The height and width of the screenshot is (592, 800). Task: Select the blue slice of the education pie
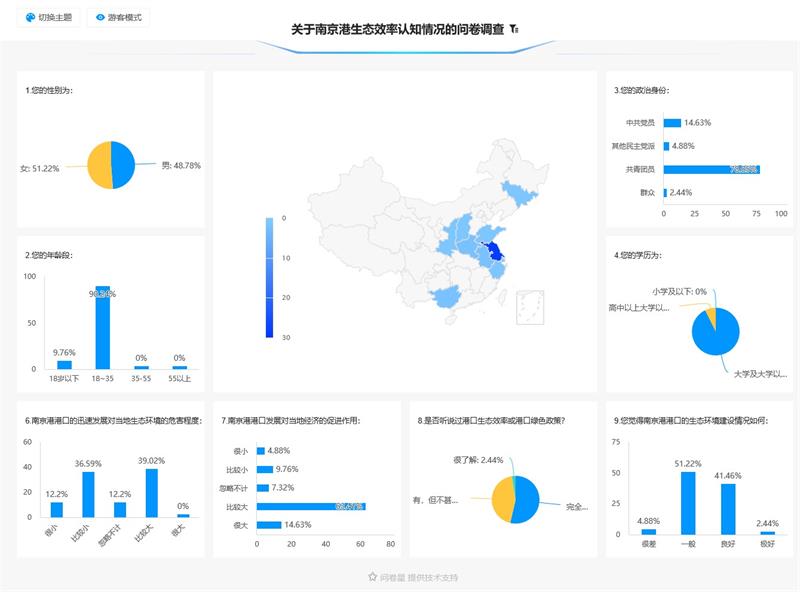pyautogui.click(x=718, y=335)
